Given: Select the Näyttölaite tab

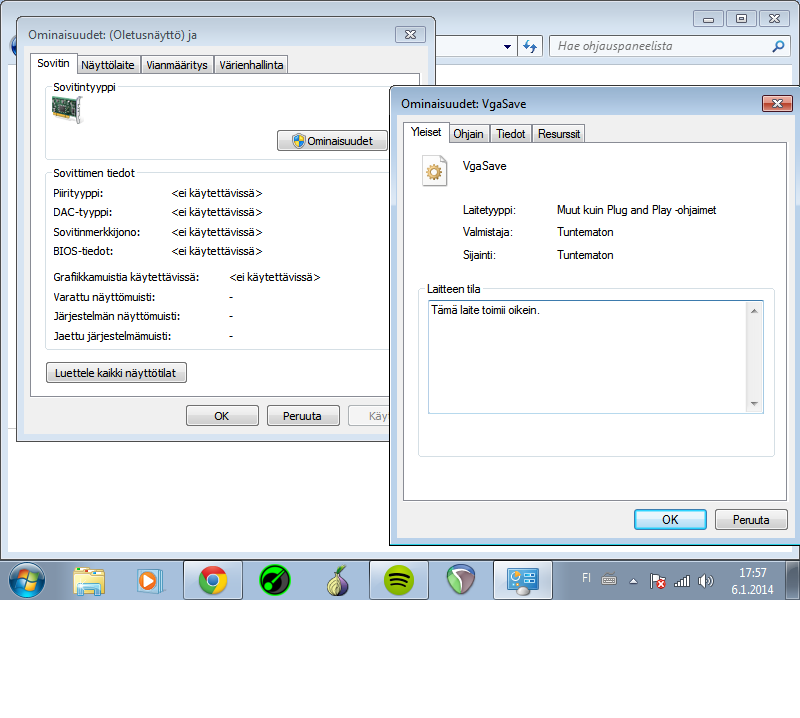Looking at the screenshot, I should pos(108,65).
